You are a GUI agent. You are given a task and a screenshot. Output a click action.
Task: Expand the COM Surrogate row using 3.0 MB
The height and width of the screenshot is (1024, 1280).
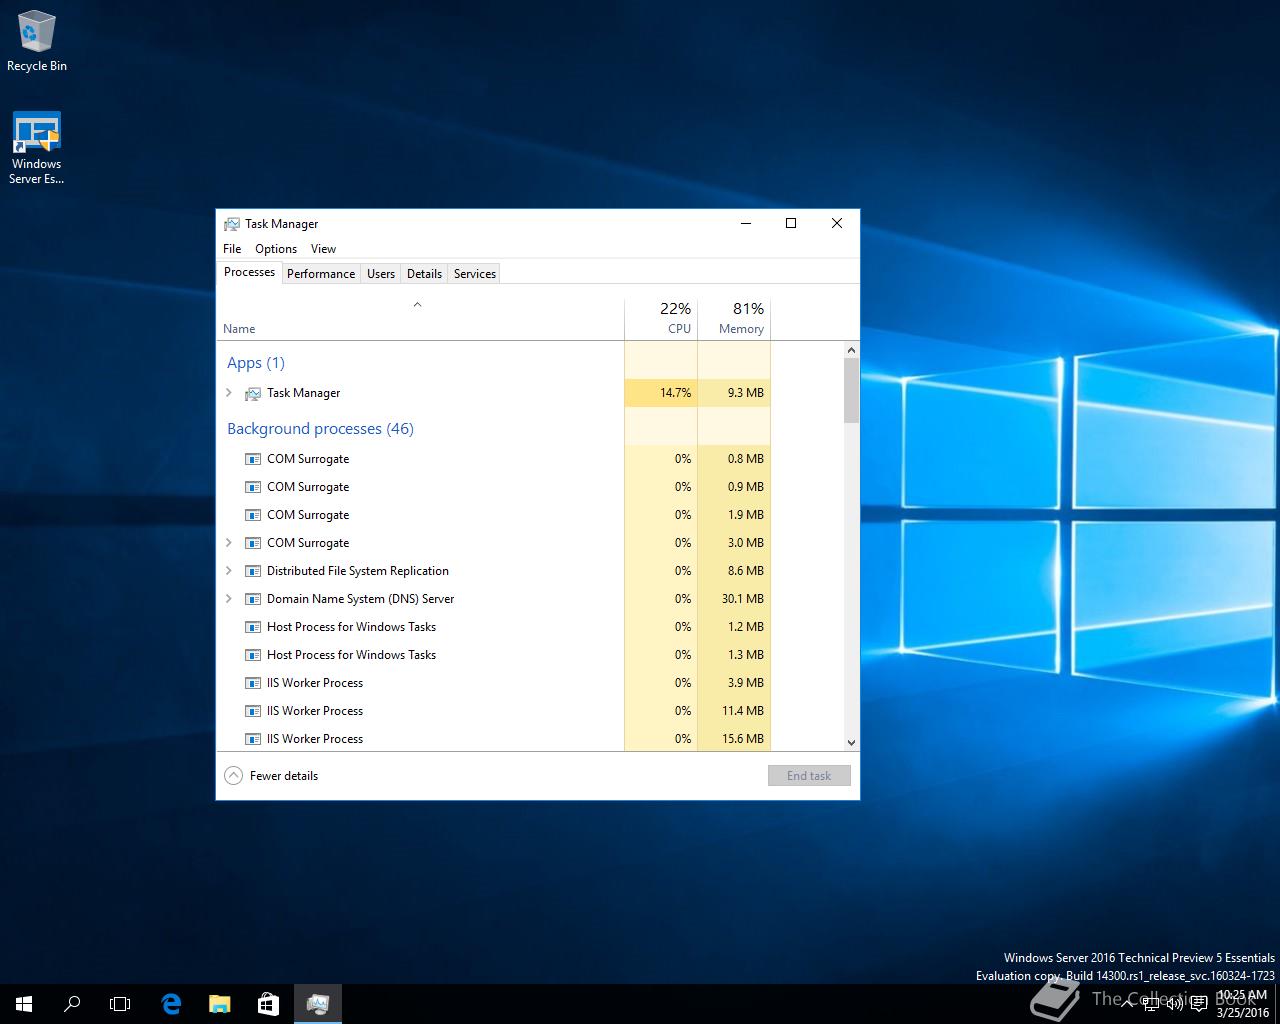[229, 543]
